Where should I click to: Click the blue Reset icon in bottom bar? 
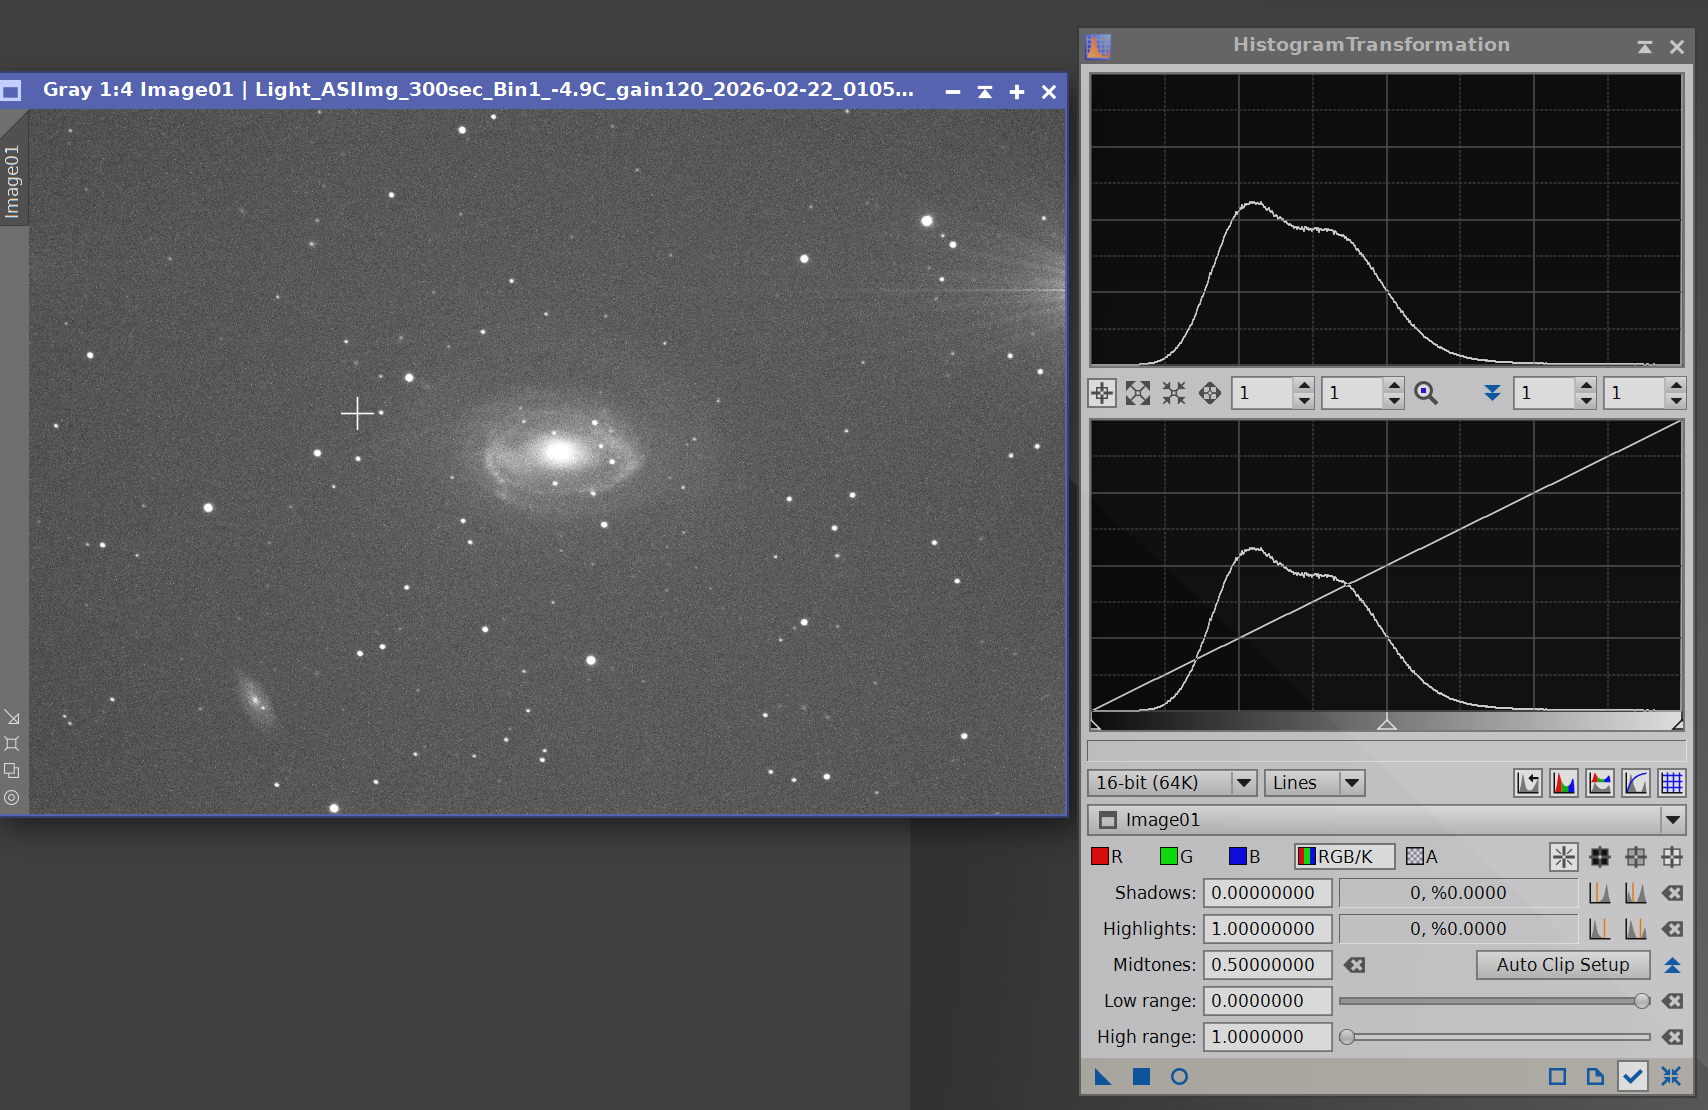click(1671, 1077)
